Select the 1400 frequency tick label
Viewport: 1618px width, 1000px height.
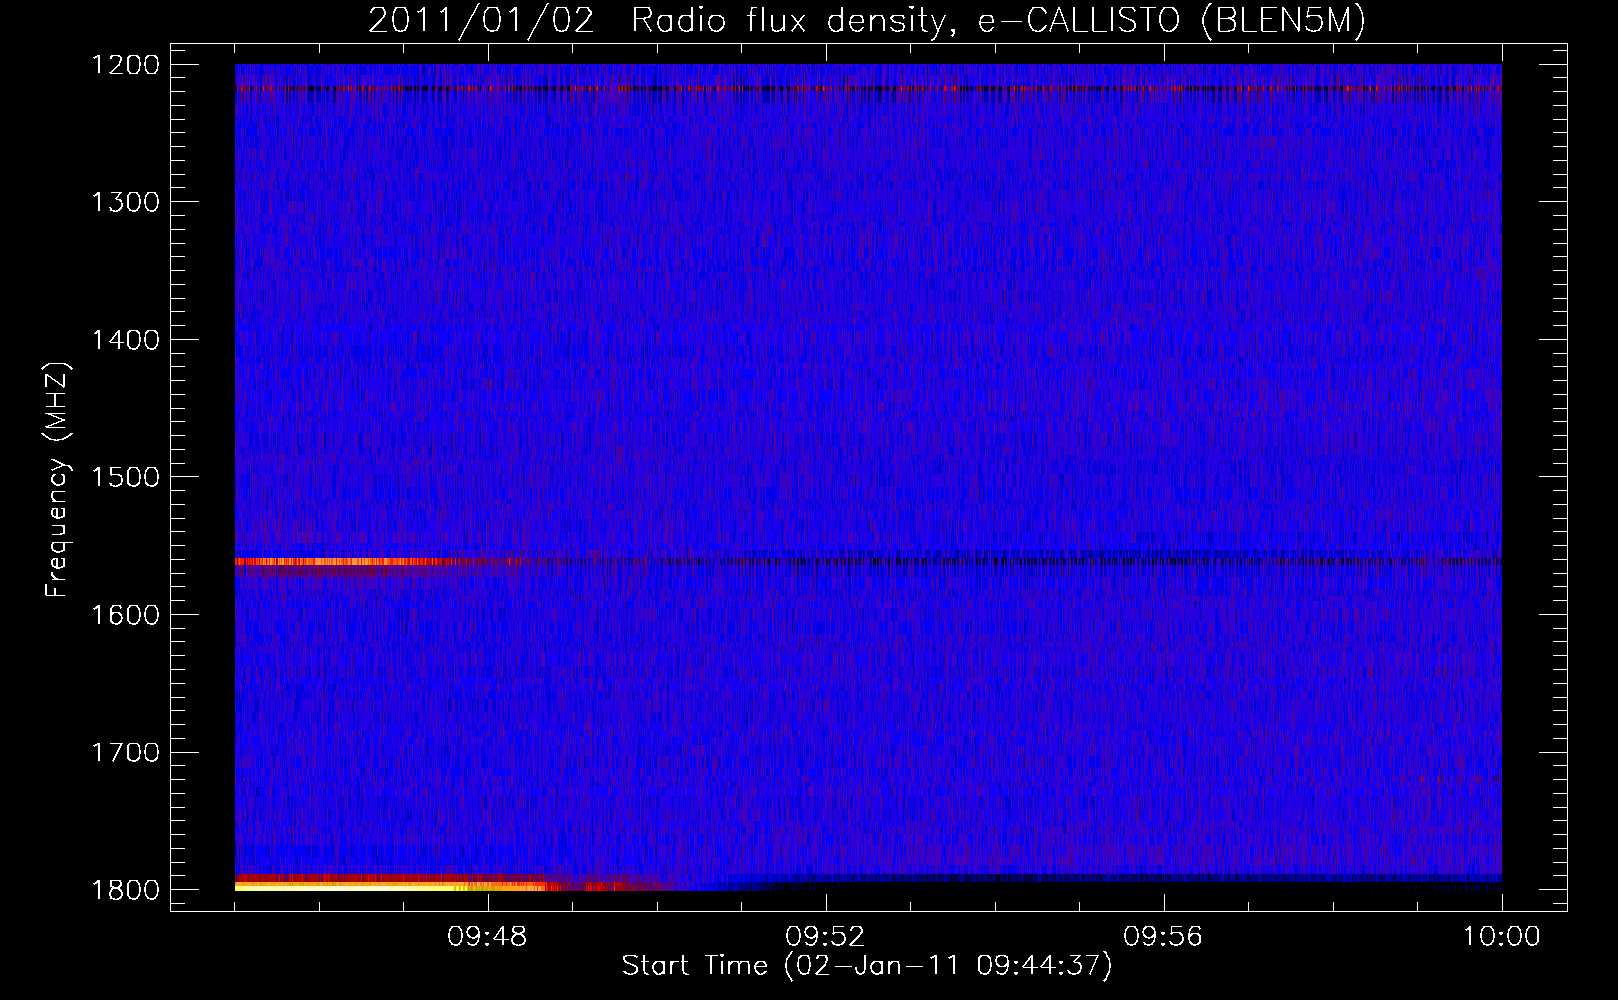pos(126,340)
